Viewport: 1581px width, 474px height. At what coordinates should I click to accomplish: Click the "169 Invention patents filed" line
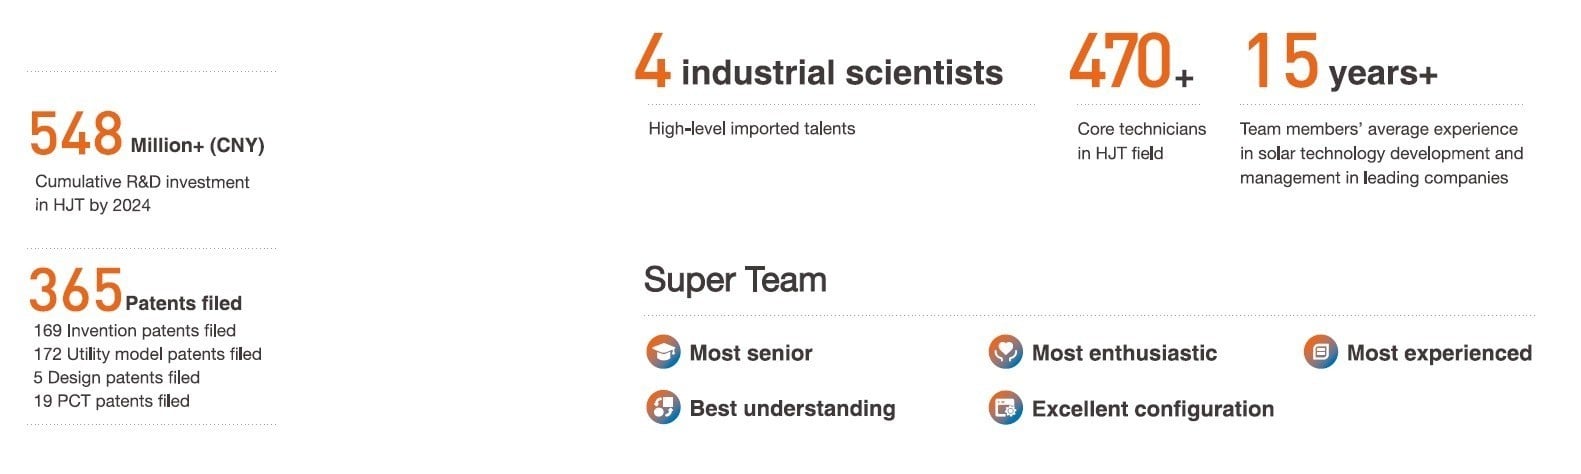tap(135, 330)
